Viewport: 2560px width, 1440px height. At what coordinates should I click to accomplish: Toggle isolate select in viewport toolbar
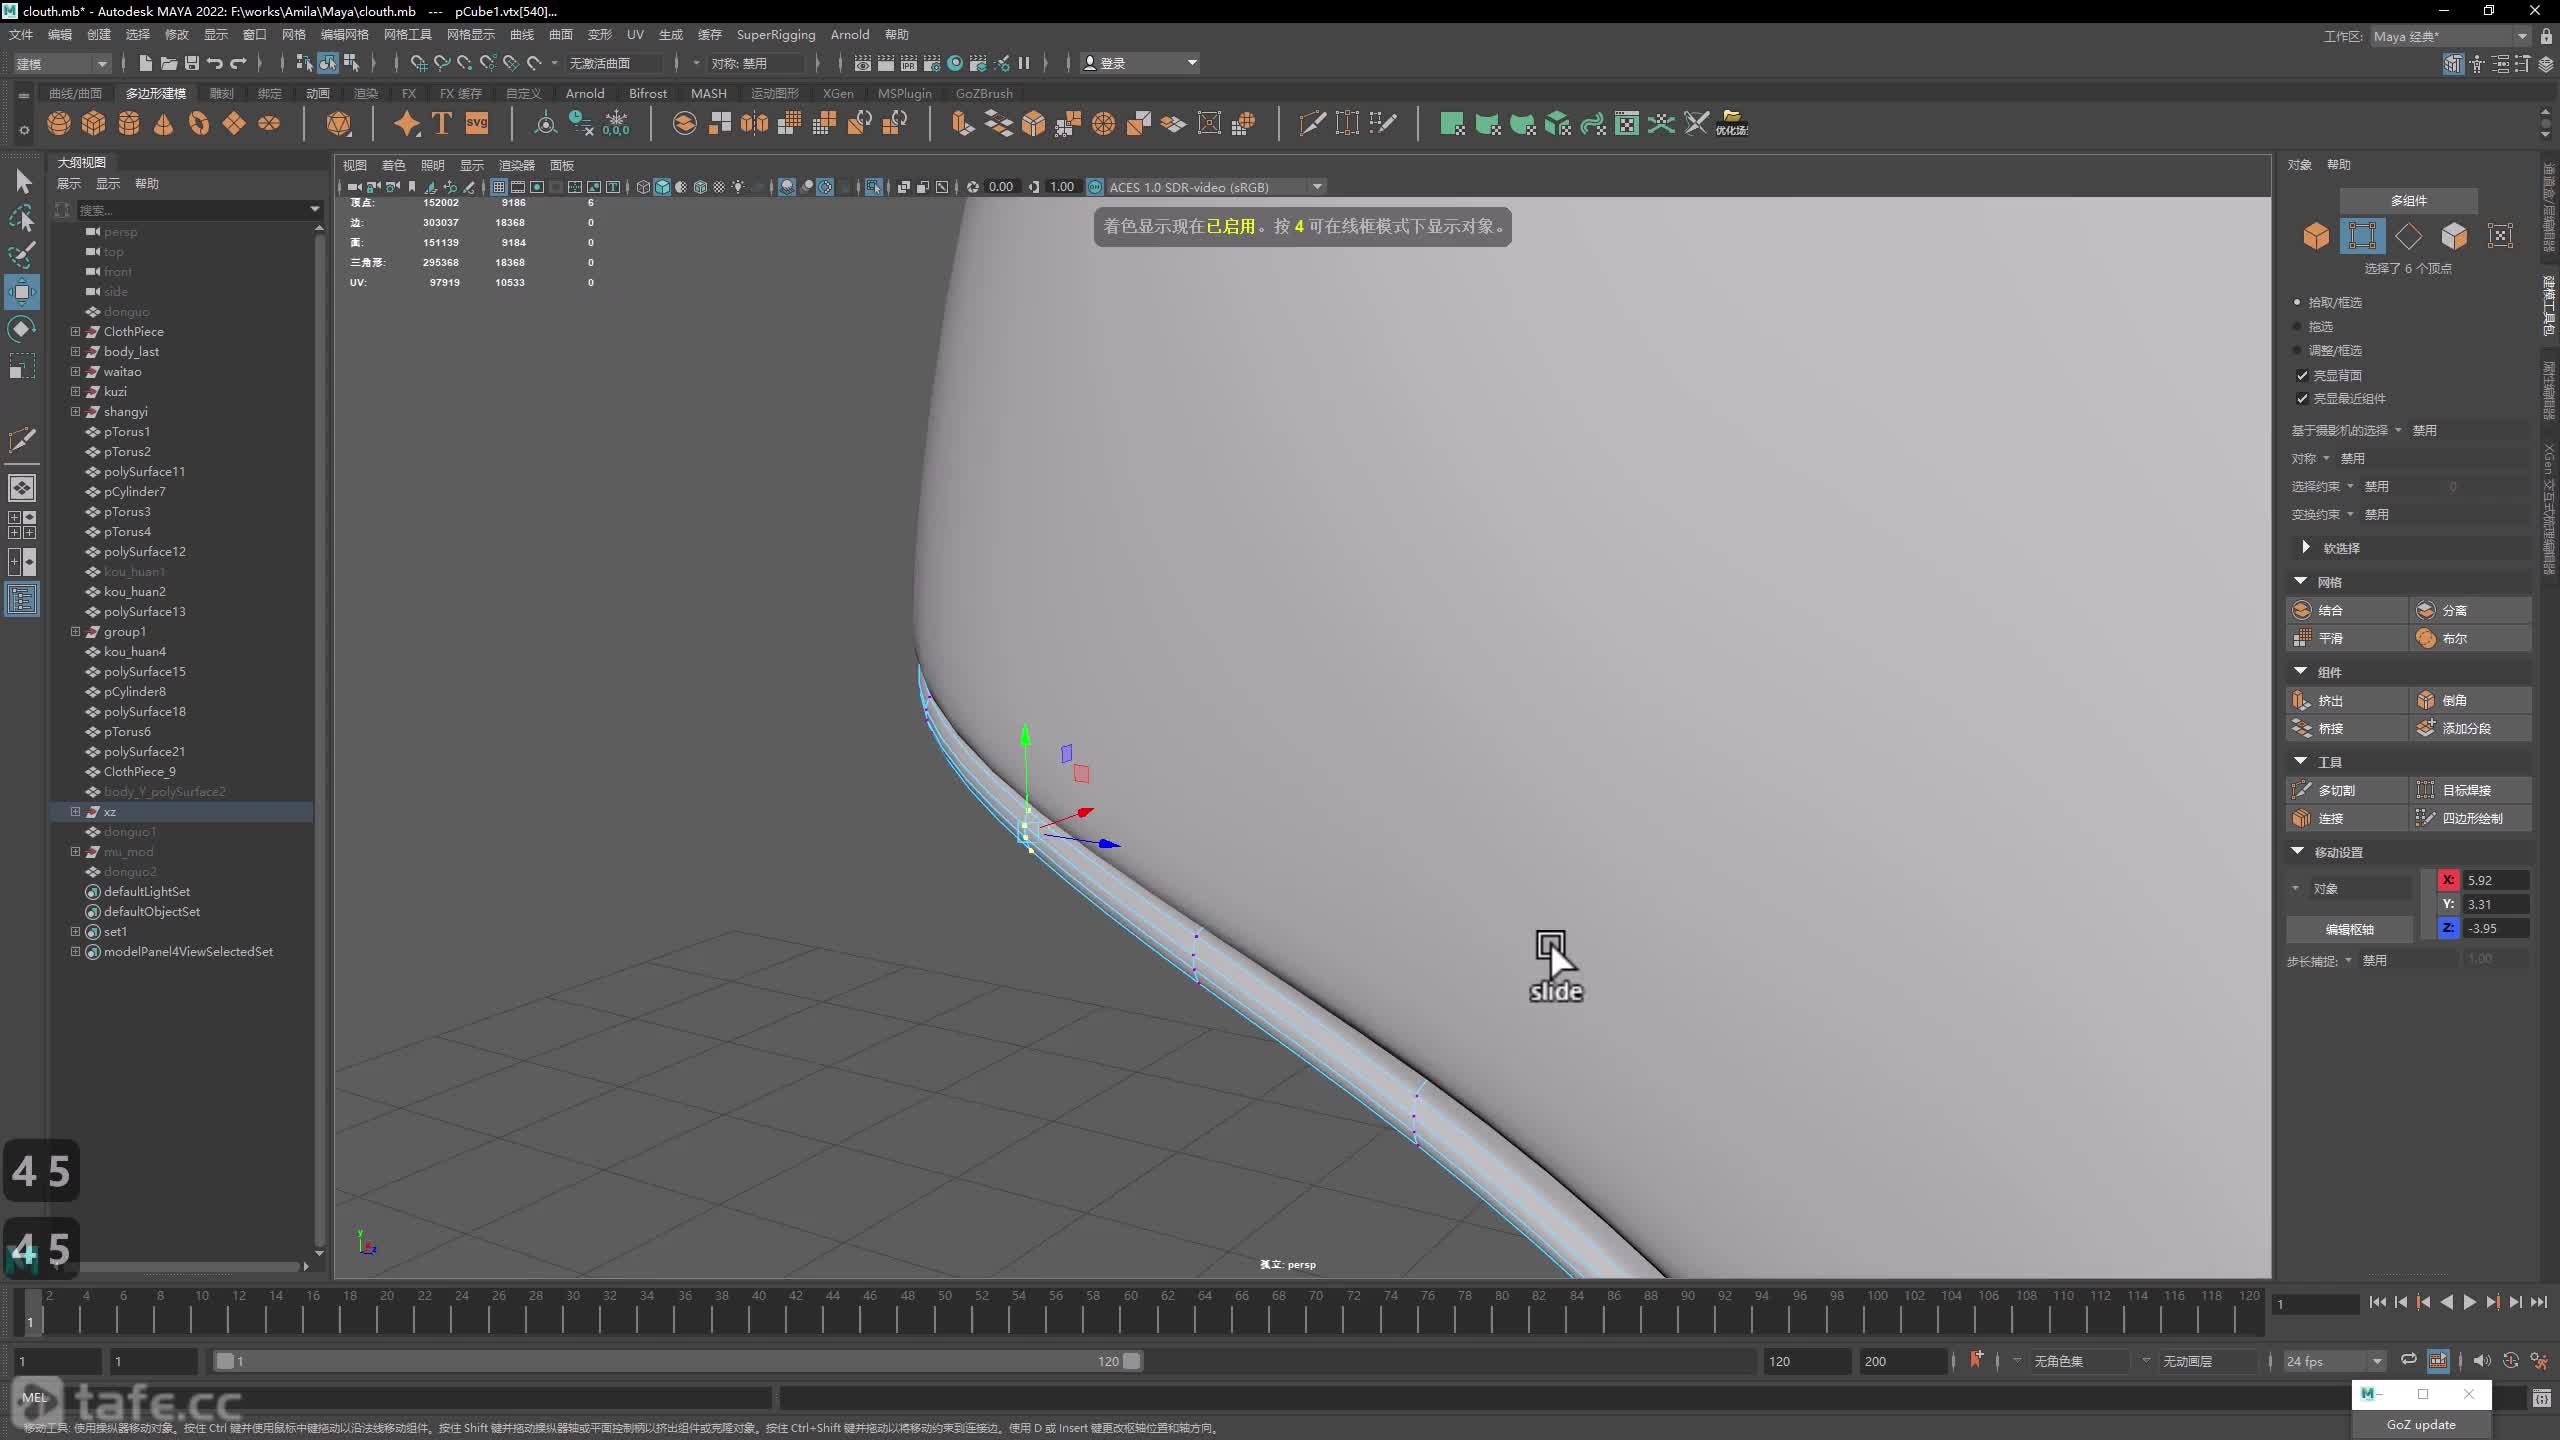point(873,187)
